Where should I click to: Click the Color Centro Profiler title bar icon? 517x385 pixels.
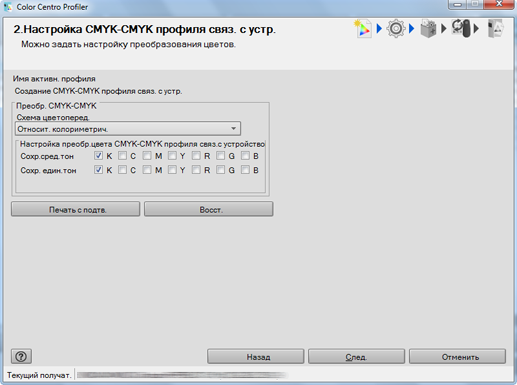[x=8, y=7]
